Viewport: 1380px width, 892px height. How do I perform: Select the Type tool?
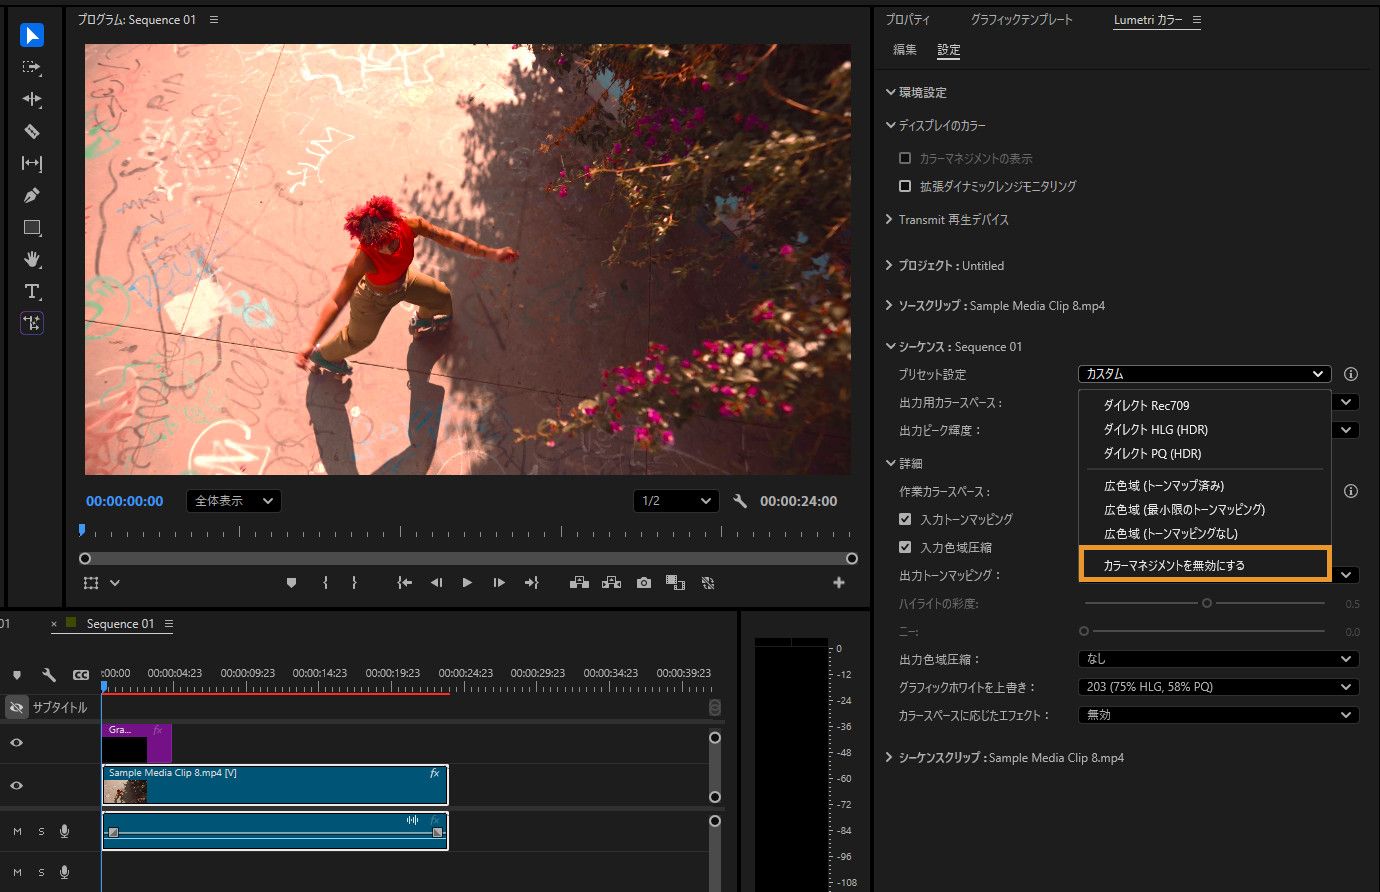coord(32,291)
